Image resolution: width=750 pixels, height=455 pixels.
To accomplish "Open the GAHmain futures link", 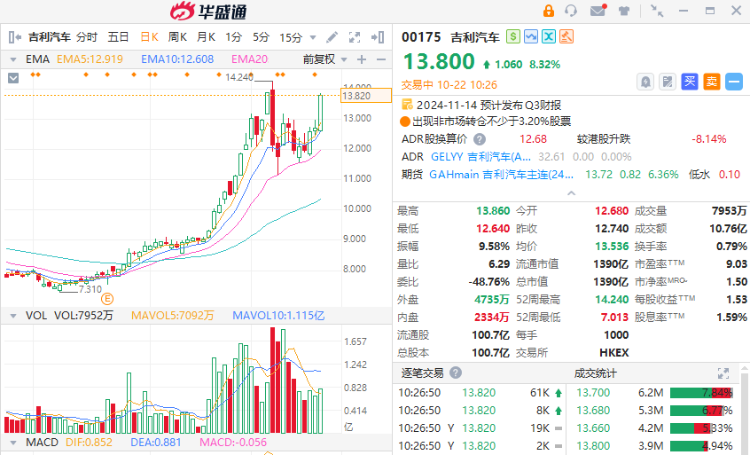I will [501, 175].
